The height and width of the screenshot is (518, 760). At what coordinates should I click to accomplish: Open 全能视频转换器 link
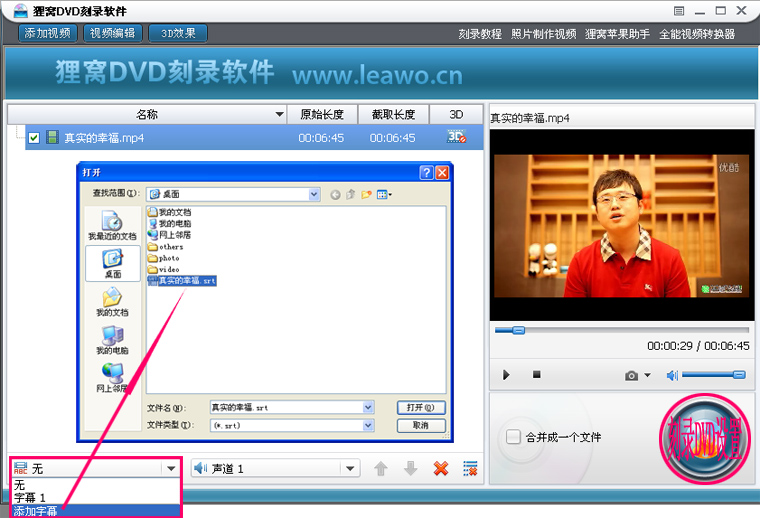pyautogui.click(x=697, y=34)
